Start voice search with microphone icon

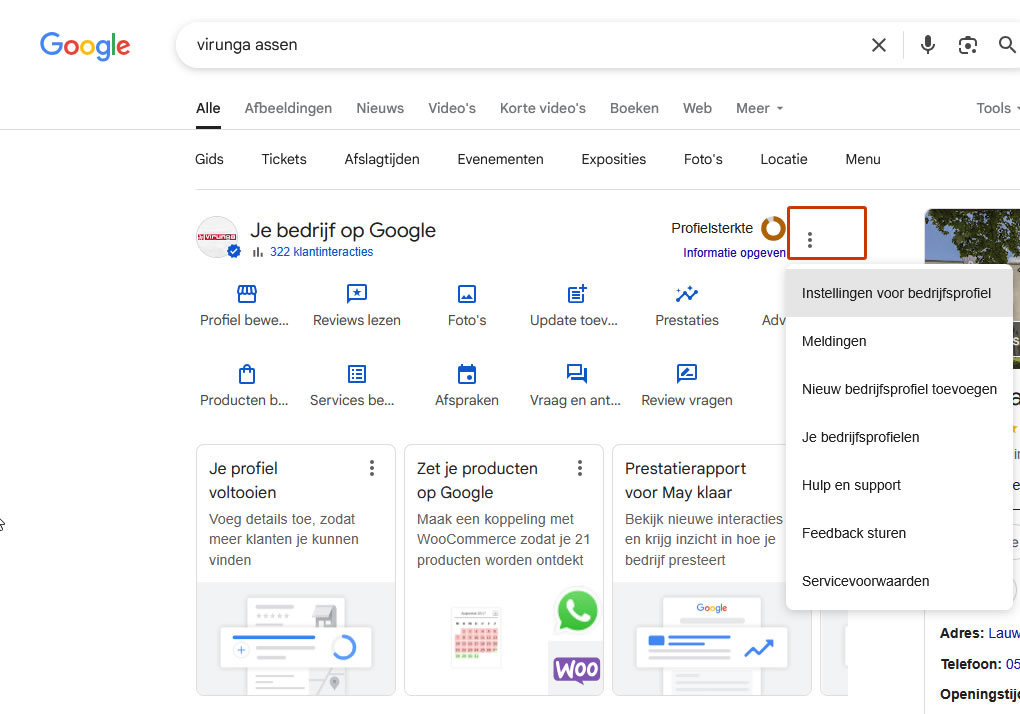[x=928, y=45]
